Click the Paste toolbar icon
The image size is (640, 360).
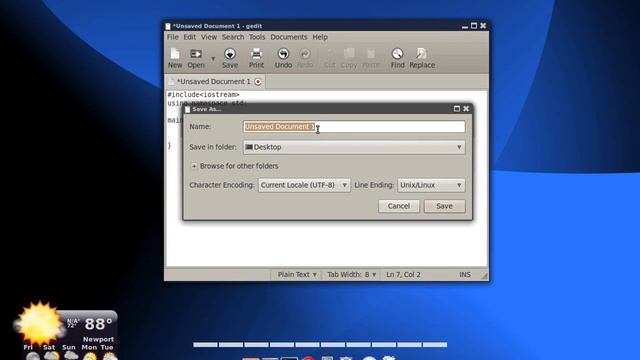tap(371, 58)
